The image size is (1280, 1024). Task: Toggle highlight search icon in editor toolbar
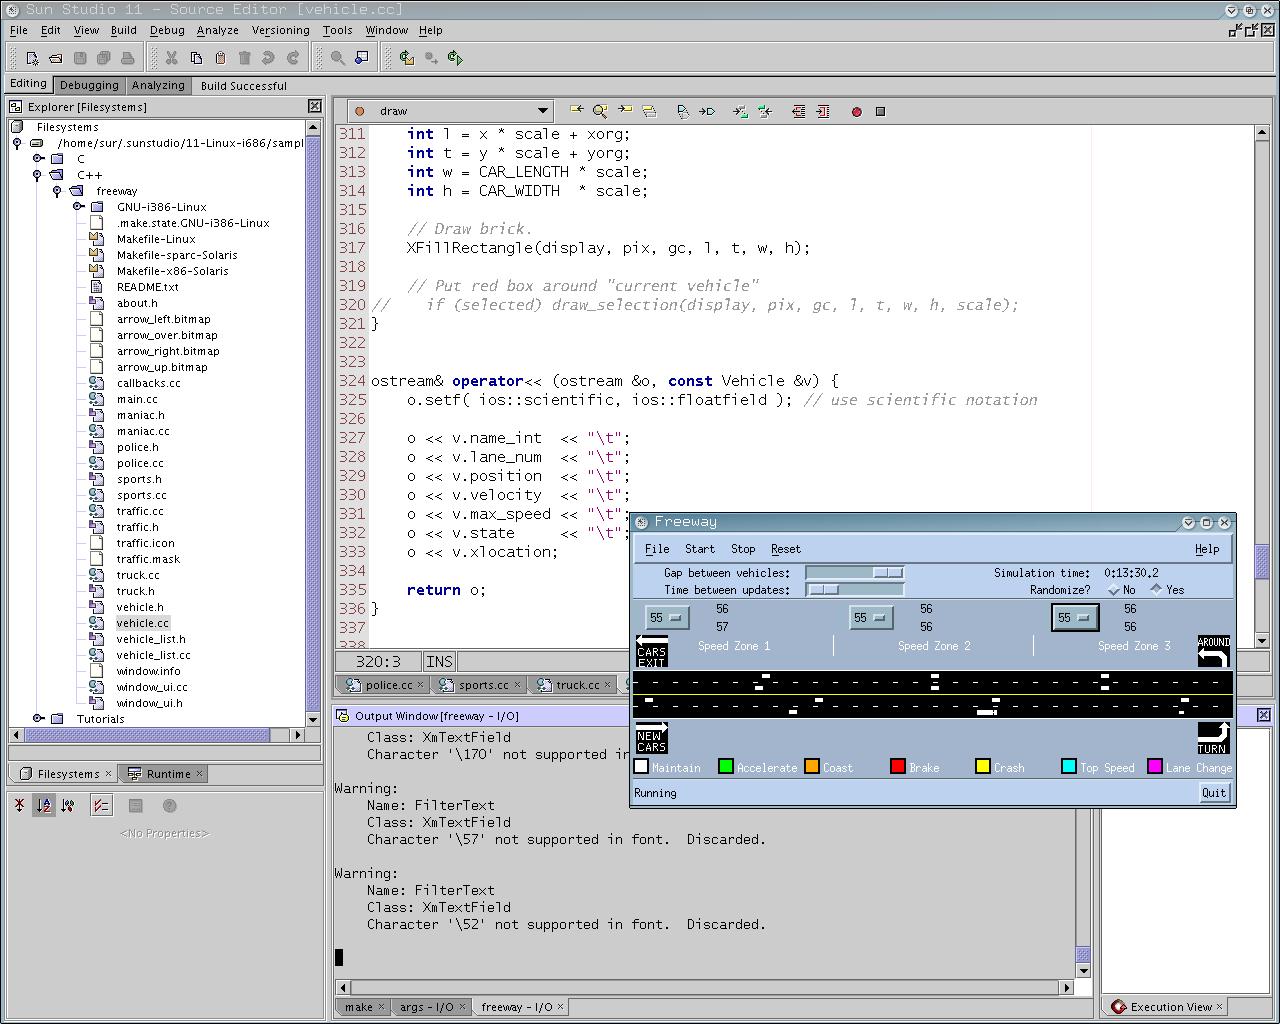pyautogui.click(x=649, y=111)
